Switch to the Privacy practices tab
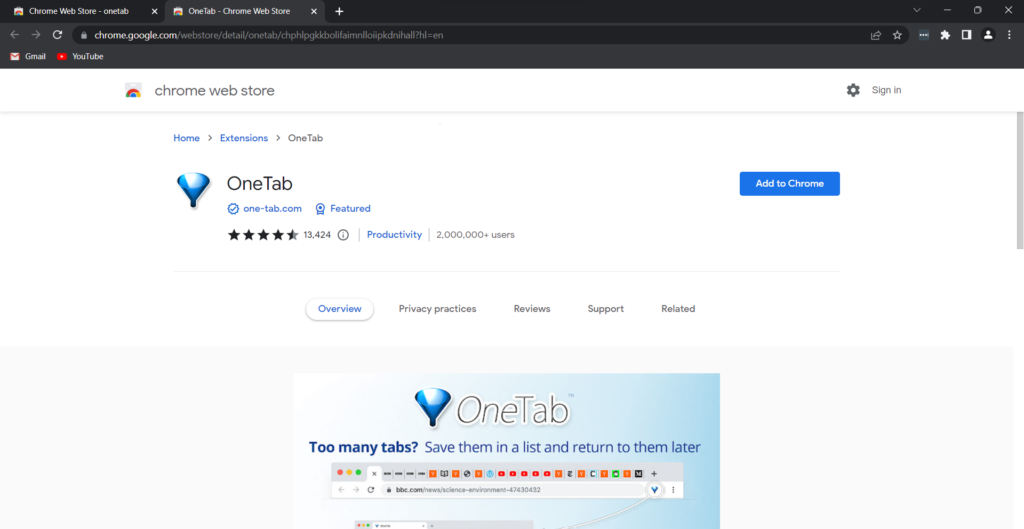The image size is (1024, 529). (438, 309)
